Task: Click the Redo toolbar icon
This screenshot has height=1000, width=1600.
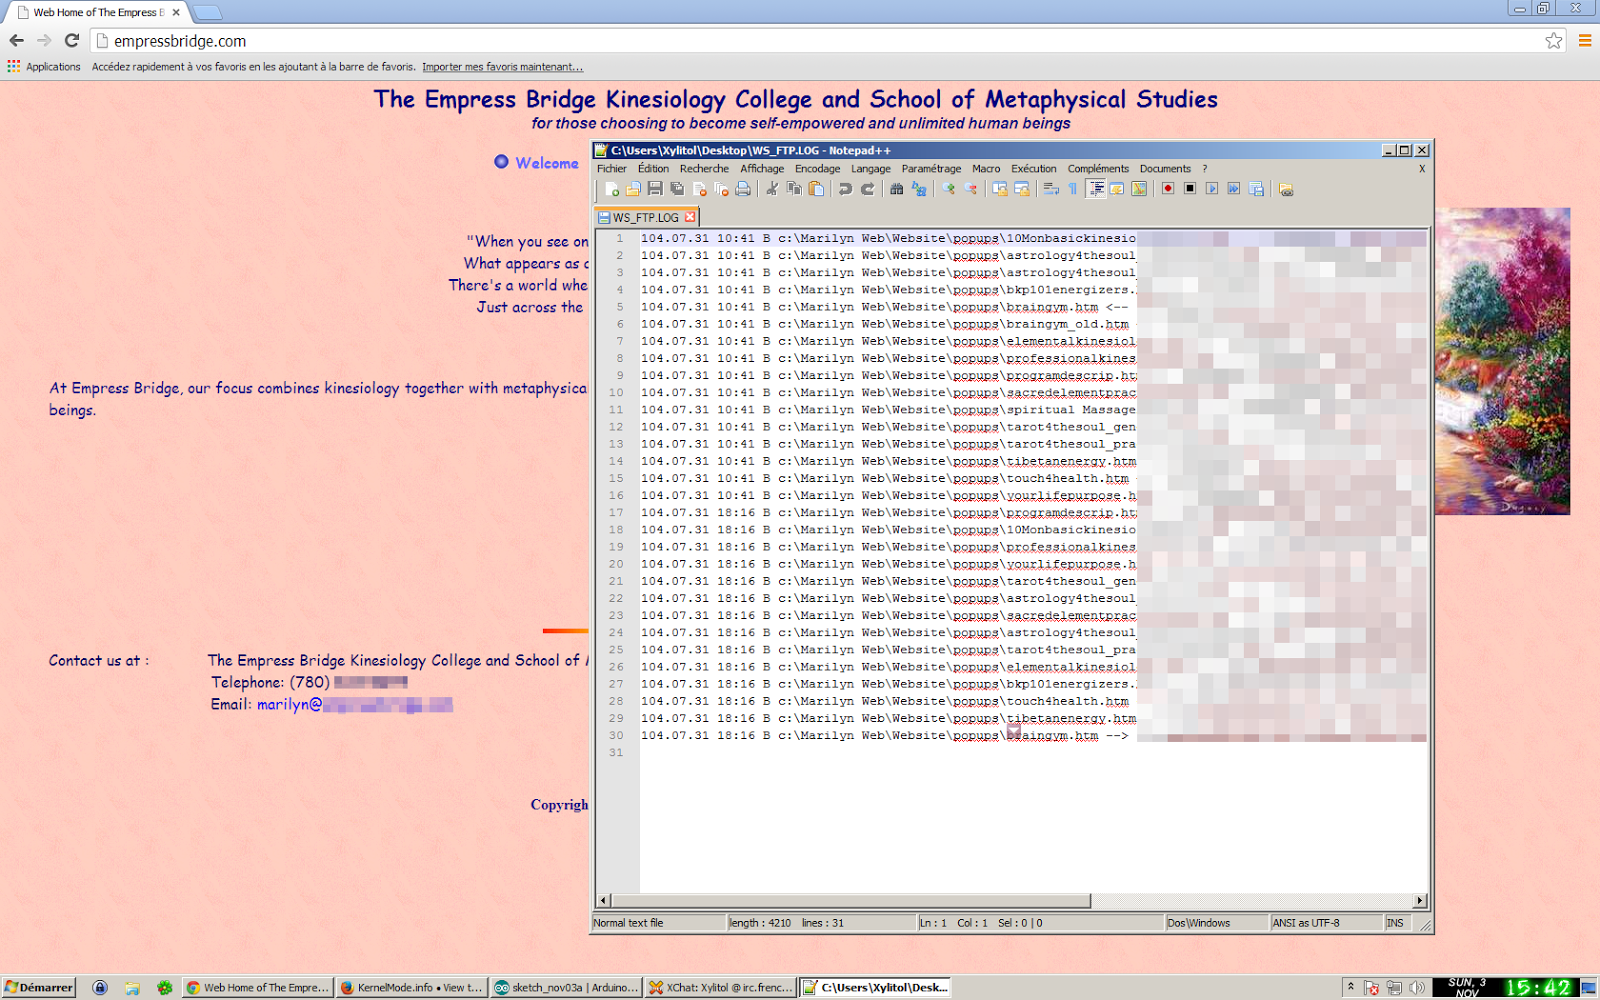Action: pyautogui.click(x=867, y=189)
